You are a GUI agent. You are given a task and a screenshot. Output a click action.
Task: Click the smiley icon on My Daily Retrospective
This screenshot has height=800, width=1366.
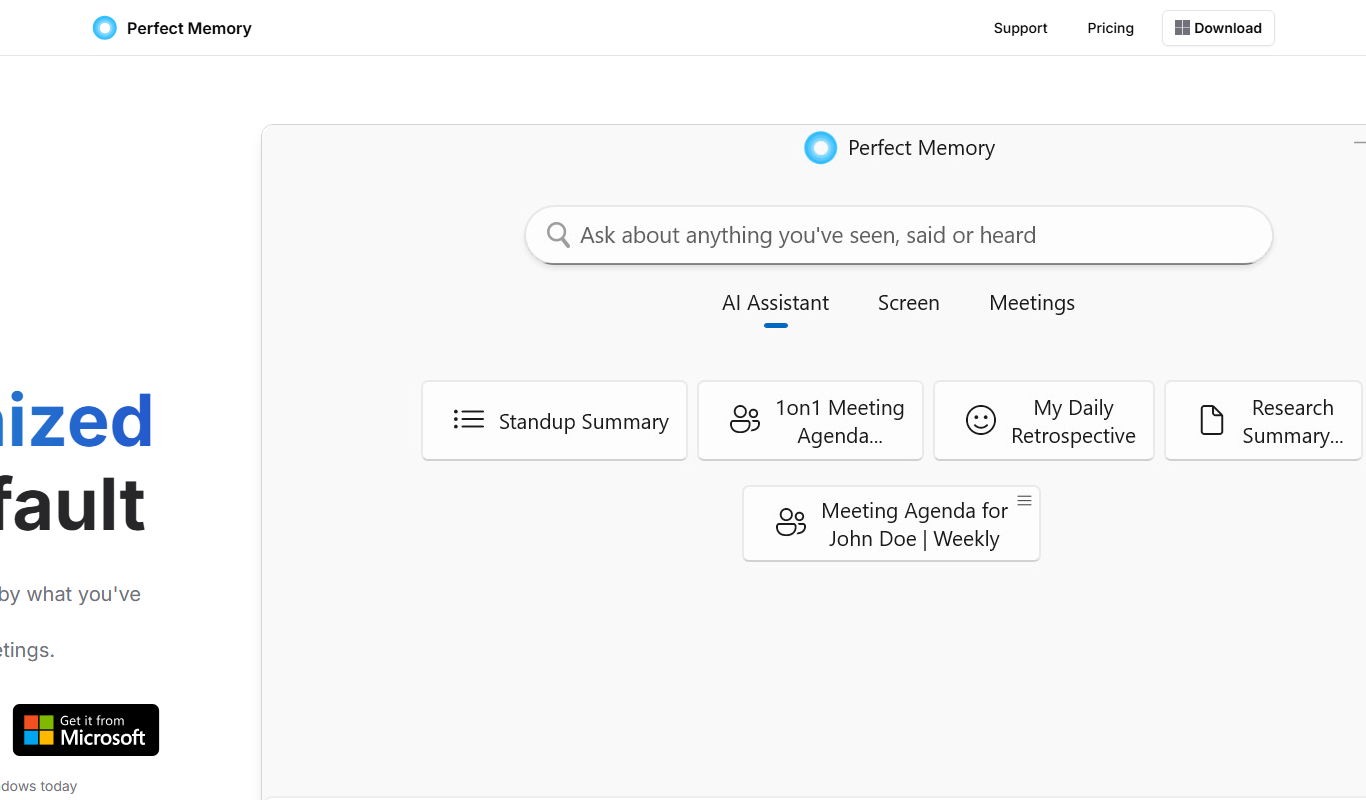[980, 420]
